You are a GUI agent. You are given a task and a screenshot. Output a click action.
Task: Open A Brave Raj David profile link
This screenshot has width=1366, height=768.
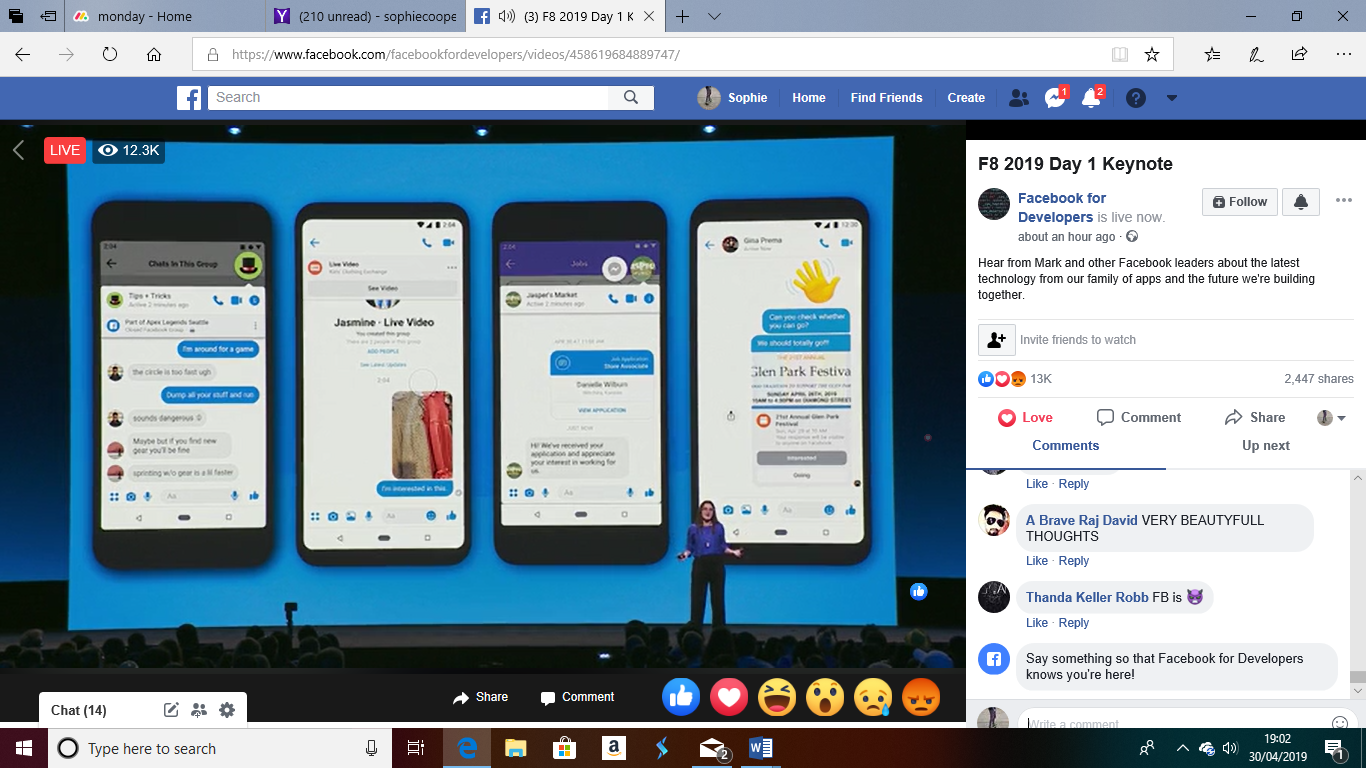point(1081,520)
